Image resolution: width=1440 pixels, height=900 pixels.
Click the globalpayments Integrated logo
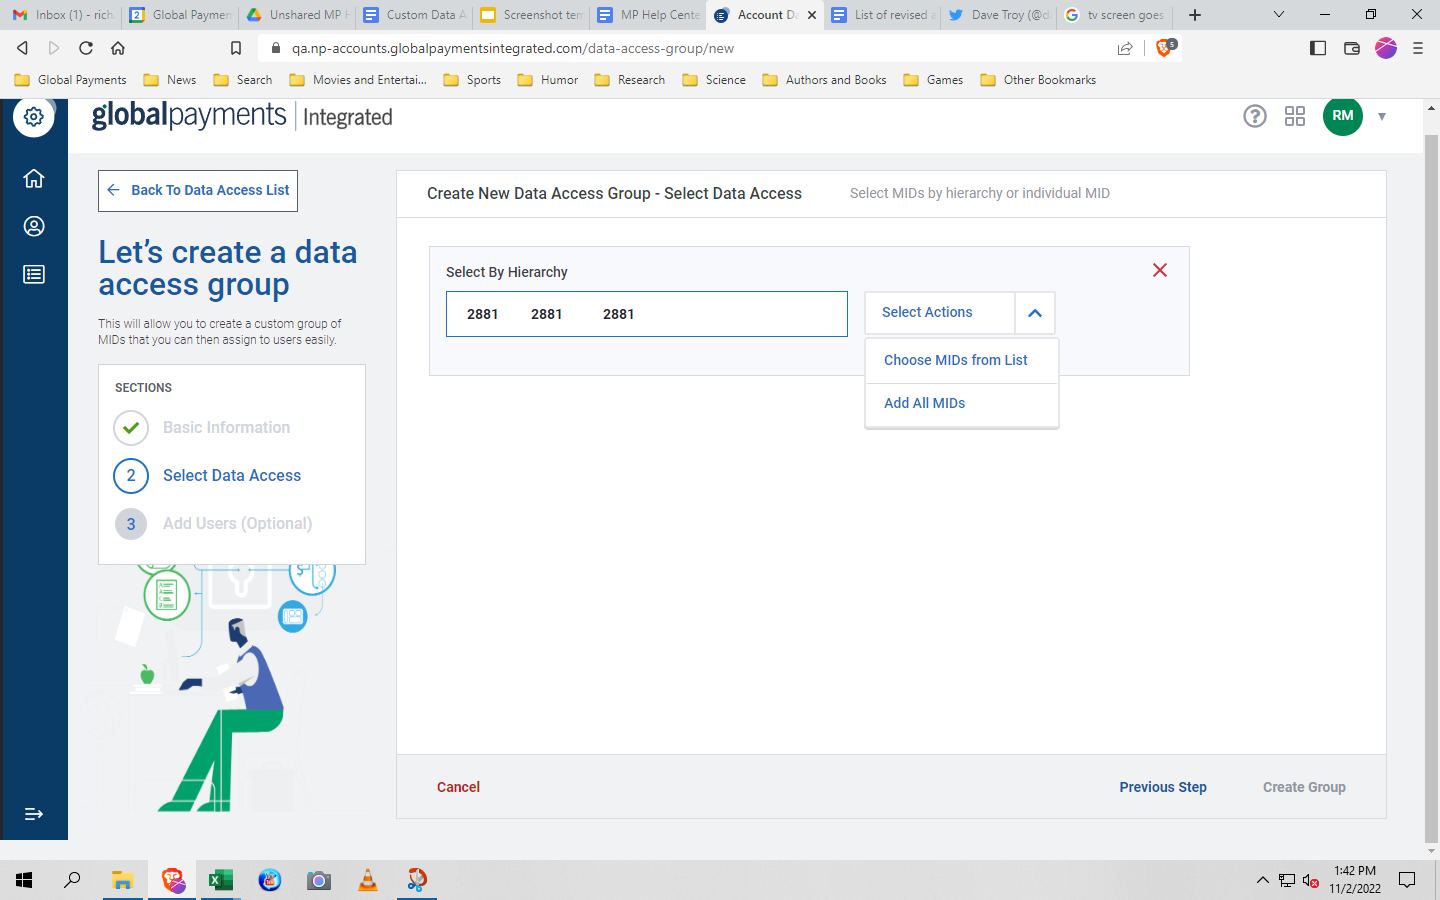(242, 116)
